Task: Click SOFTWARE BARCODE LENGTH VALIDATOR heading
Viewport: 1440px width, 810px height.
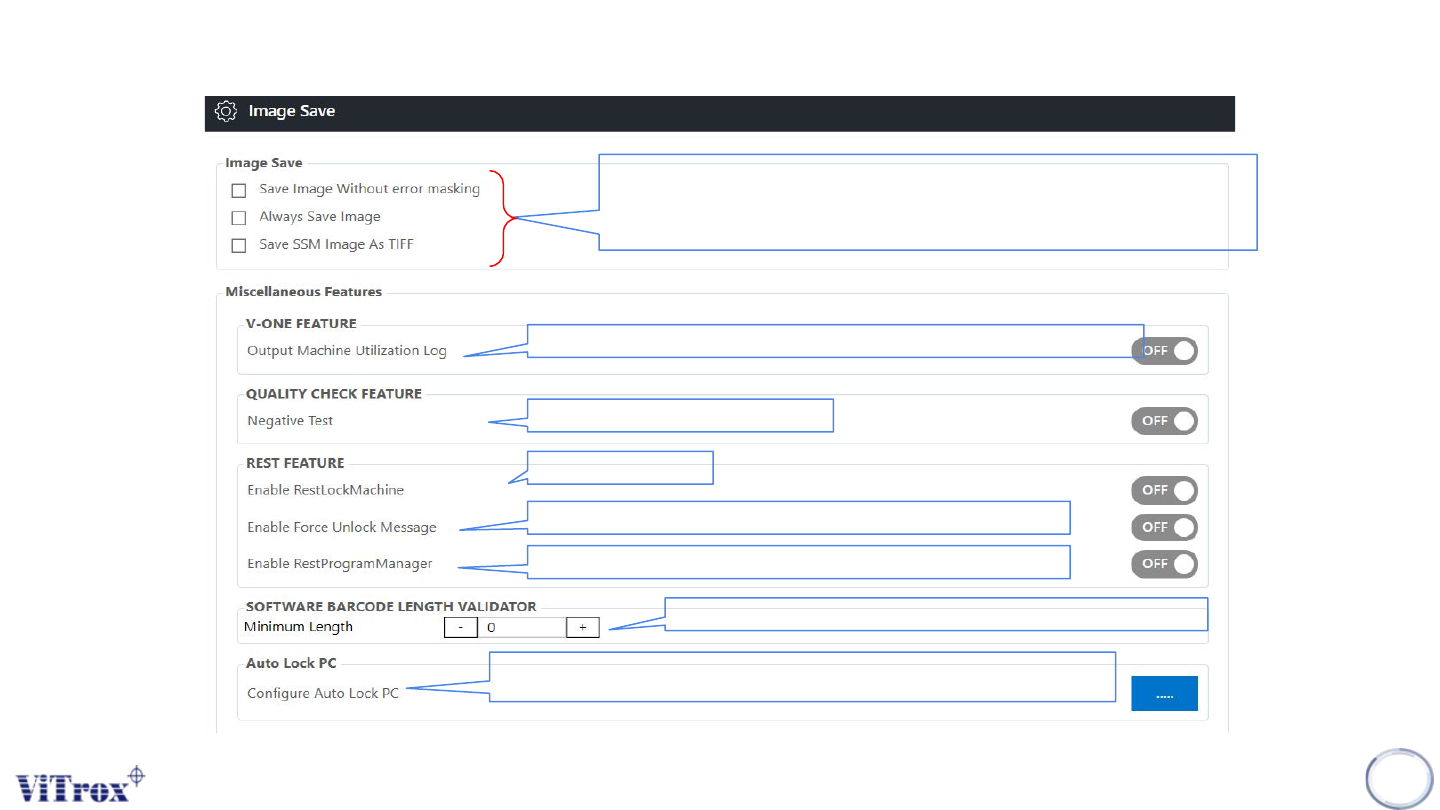Action: coord(391,606)
